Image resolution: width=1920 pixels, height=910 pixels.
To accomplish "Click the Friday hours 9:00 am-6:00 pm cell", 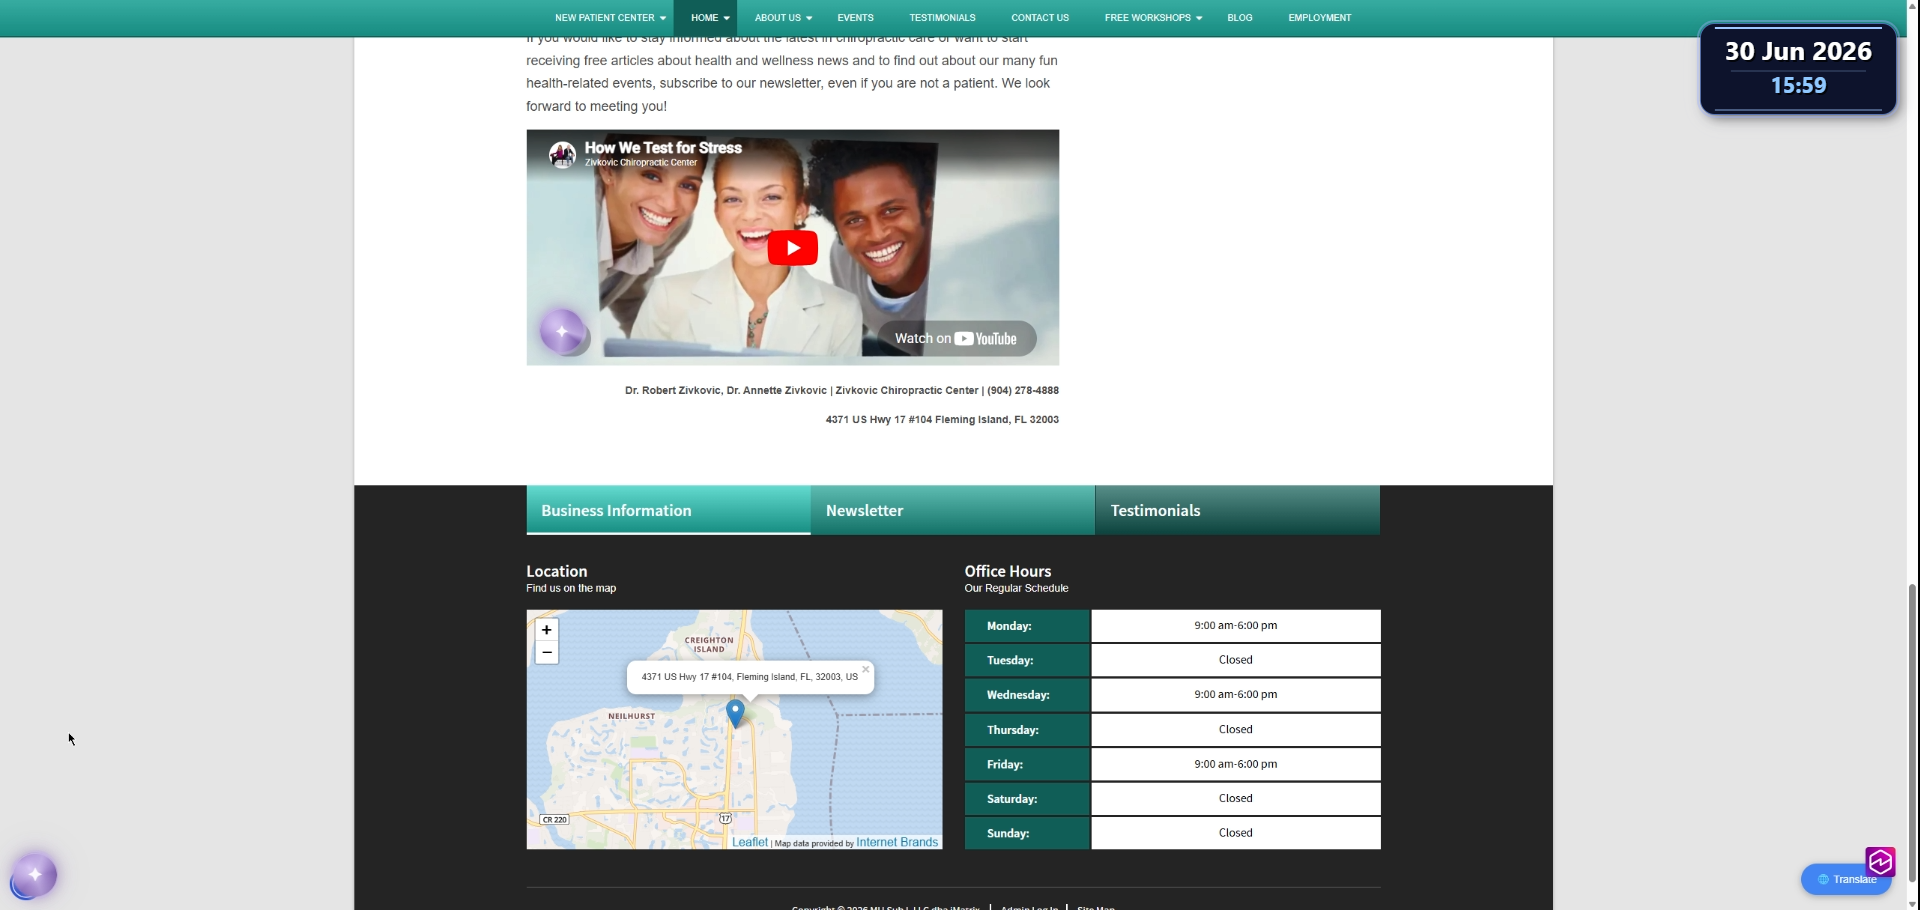I will pos(1236,764).
